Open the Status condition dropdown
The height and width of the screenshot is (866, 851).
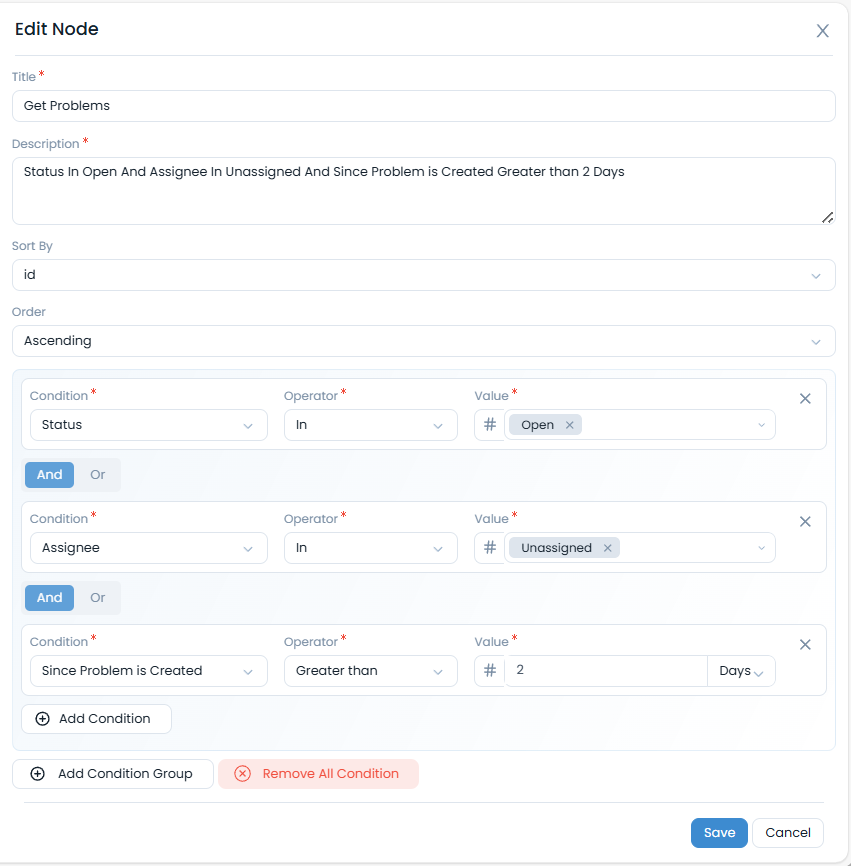(x=148, y=425)
